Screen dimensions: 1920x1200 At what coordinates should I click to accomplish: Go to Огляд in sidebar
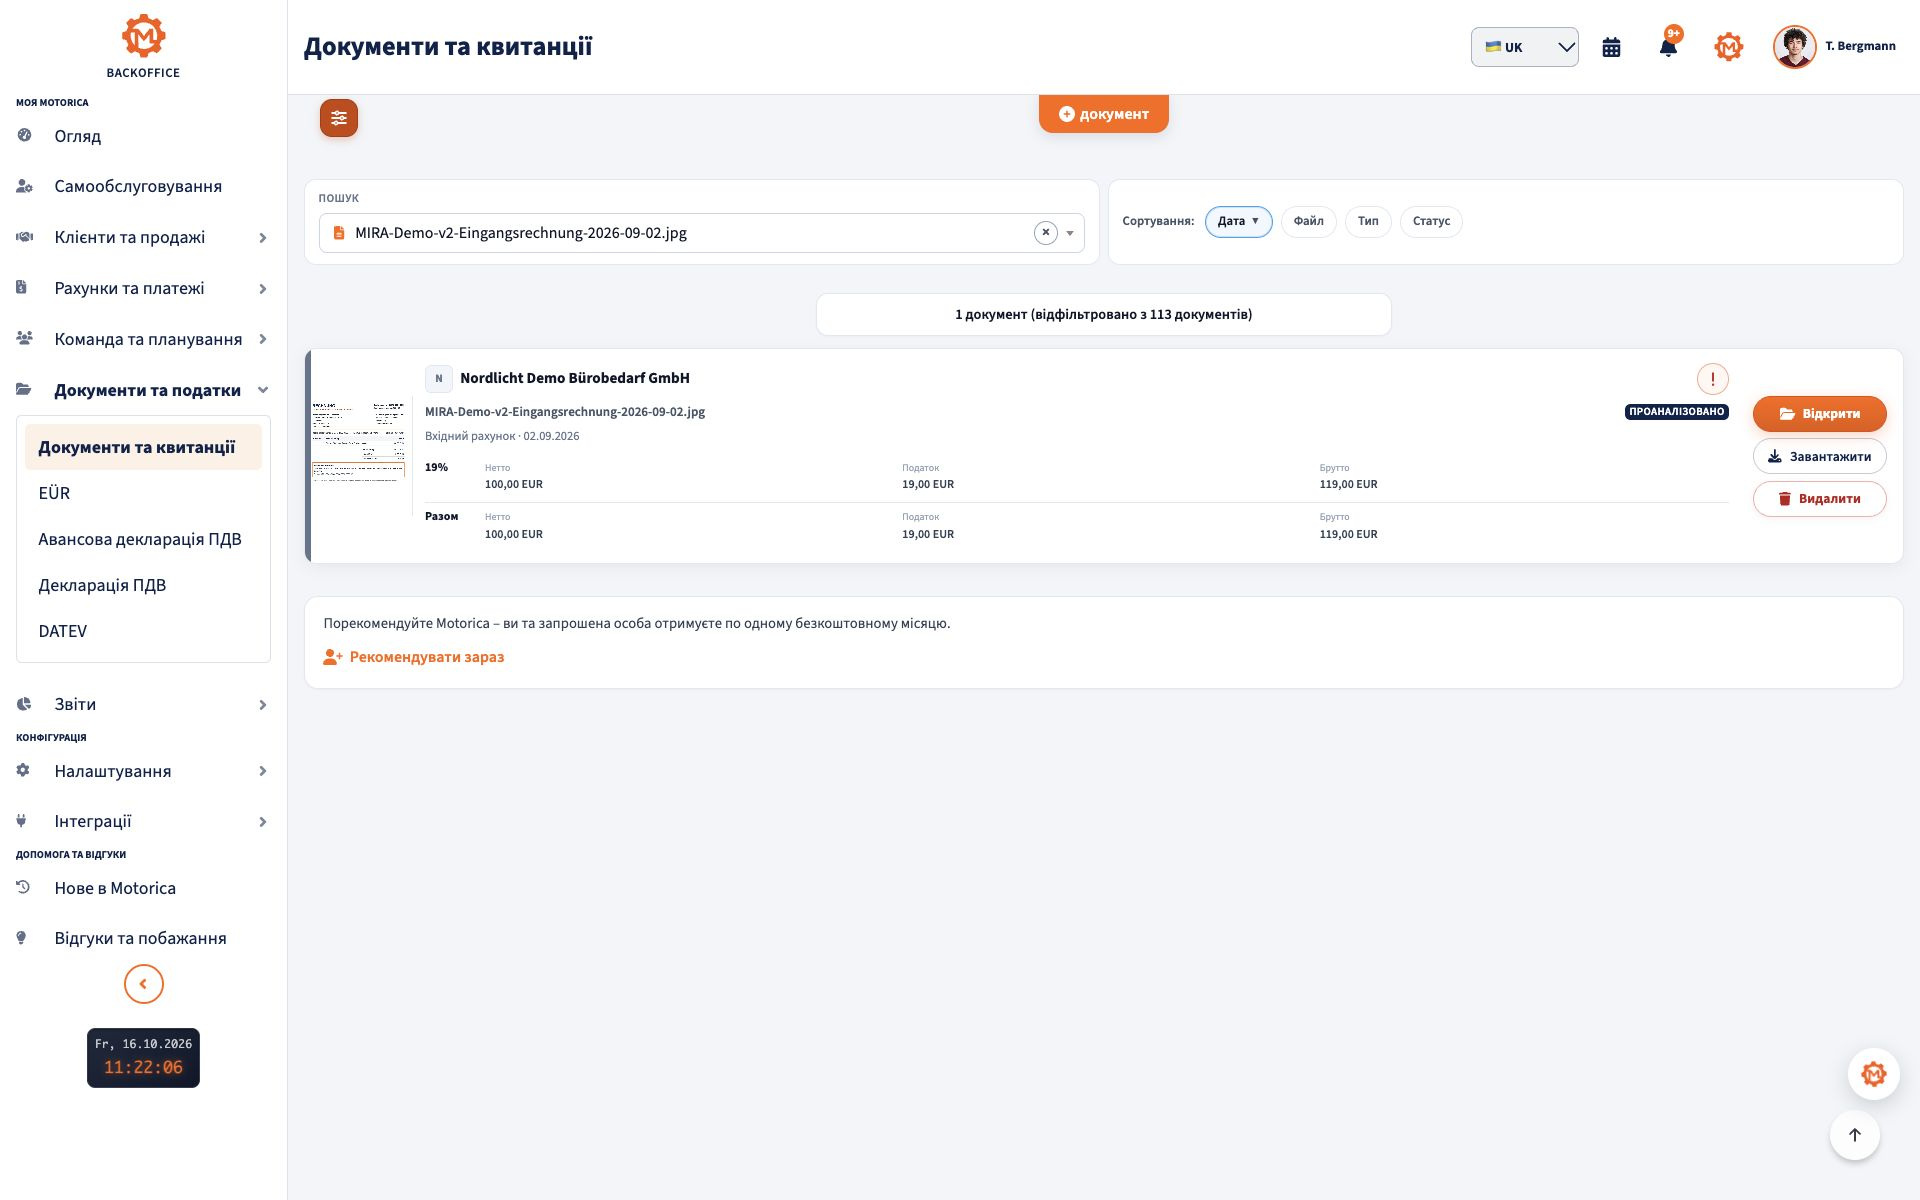pyautogui.click(x=78, y=136)
